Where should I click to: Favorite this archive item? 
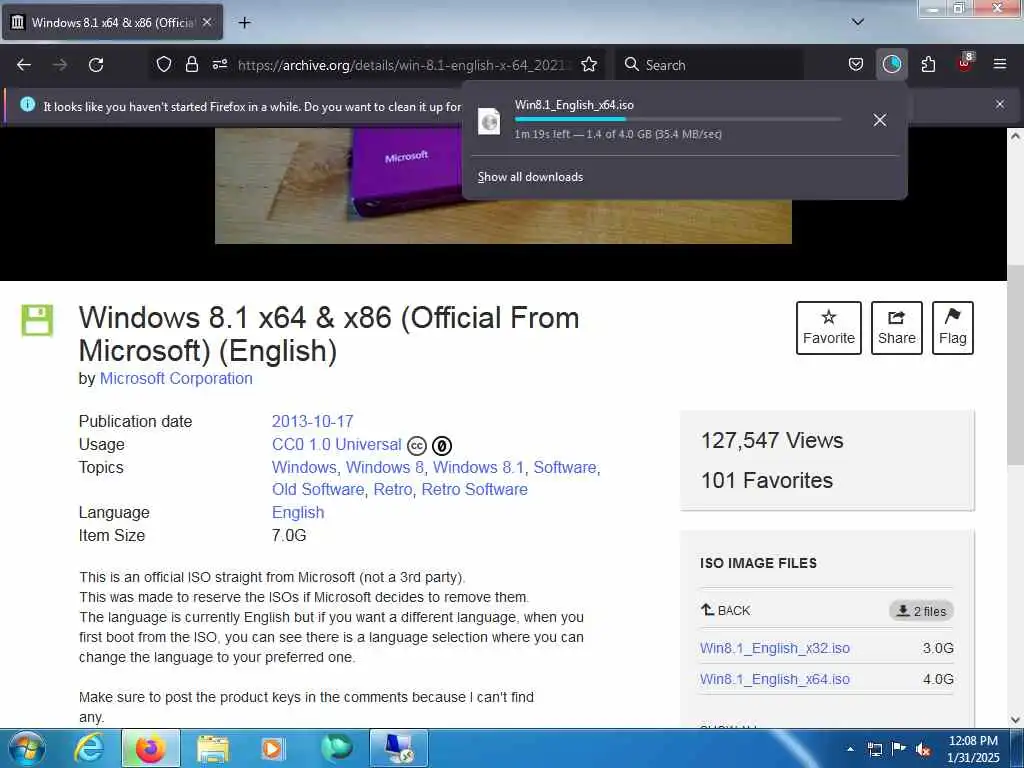[x=829, y=328]
